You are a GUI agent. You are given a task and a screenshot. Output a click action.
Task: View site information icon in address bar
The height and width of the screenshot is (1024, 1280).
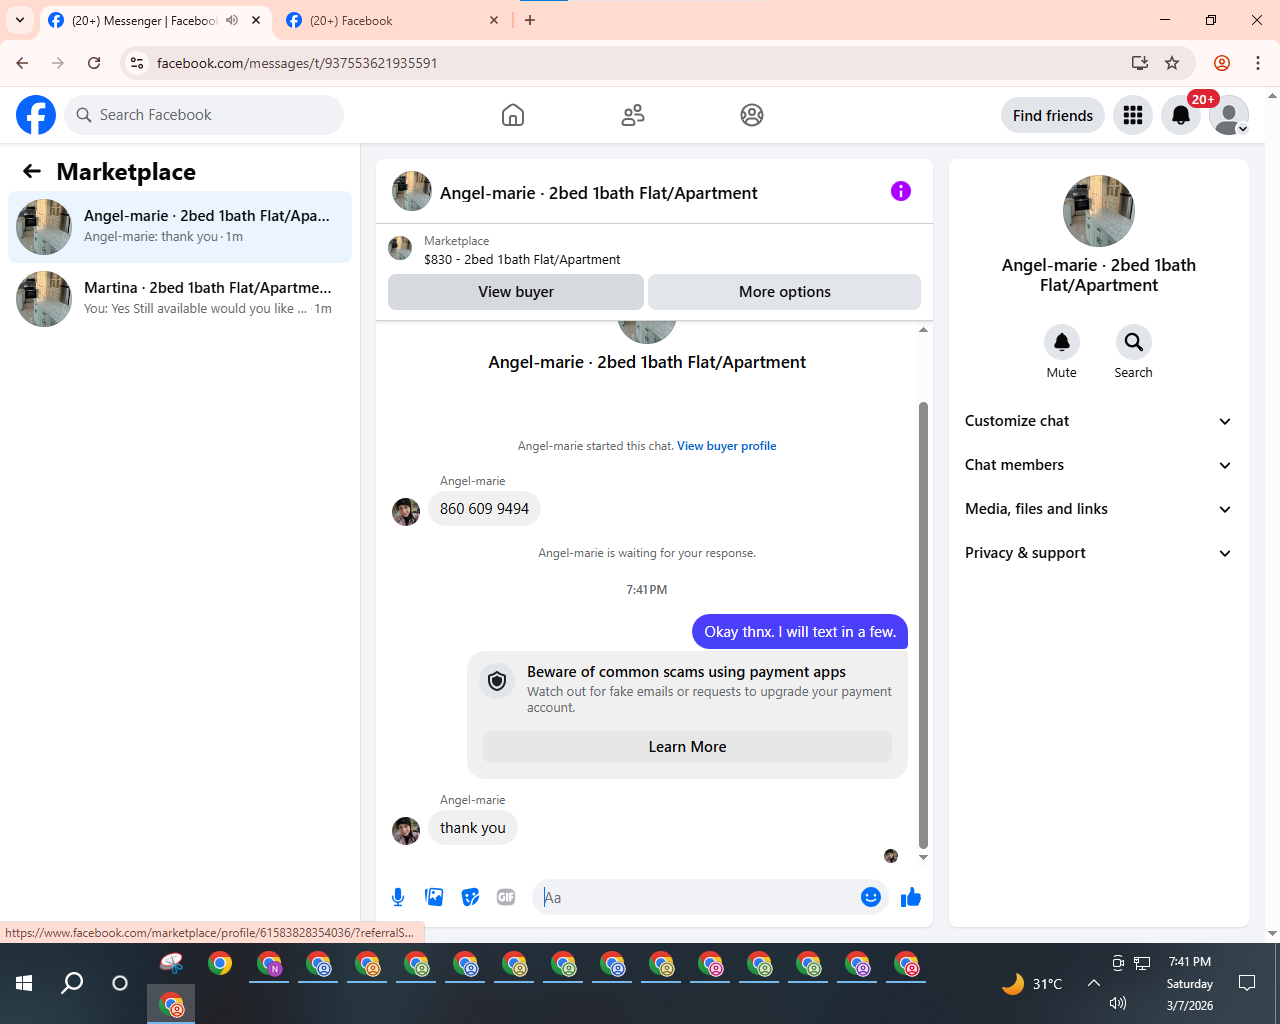point(137,63)
